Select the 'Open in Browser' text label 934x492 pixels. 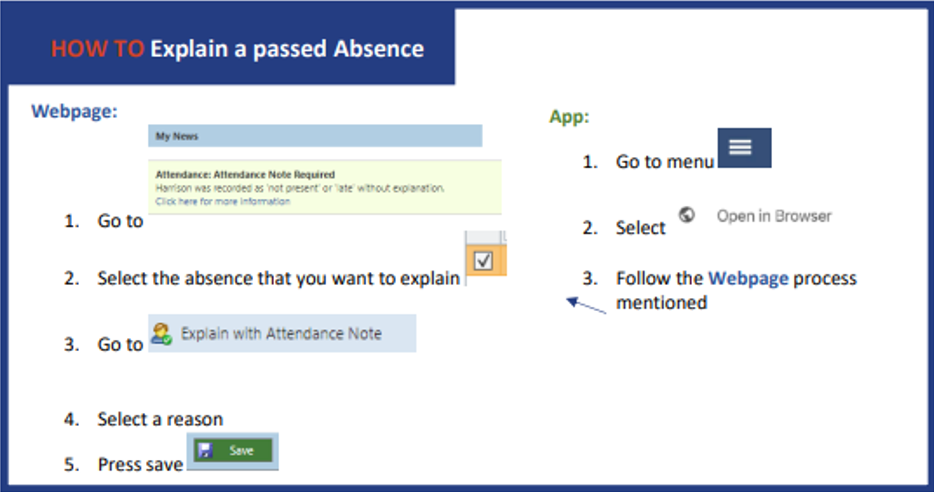click(x=773, y=216)
